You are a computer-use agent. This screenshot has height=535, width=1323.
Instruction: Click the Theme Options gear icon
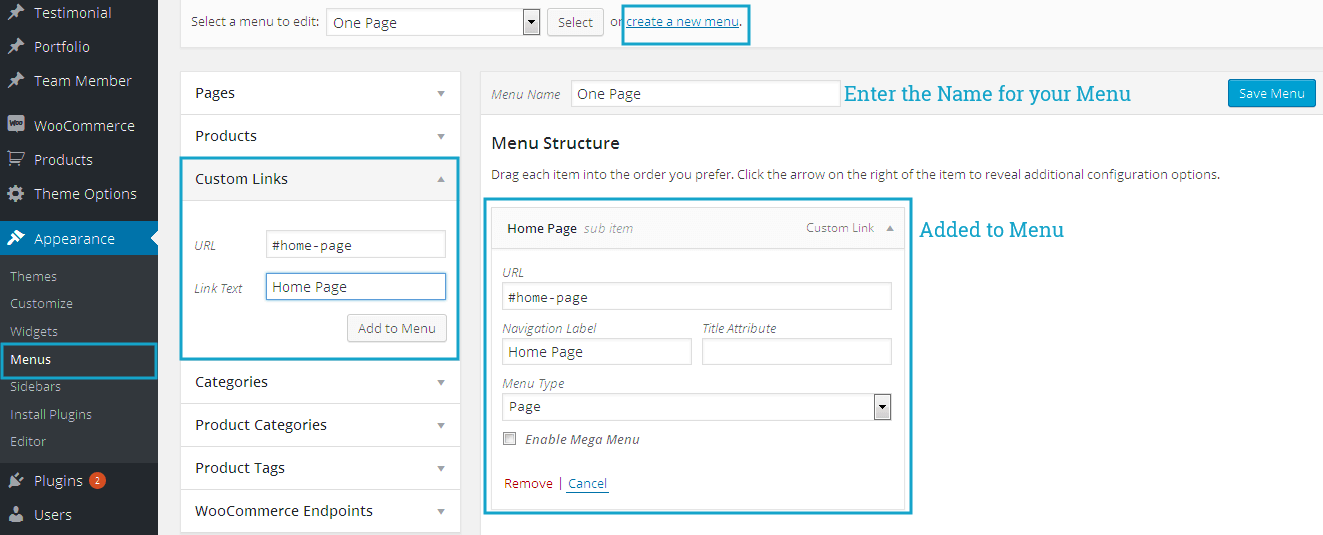[16, 193]
